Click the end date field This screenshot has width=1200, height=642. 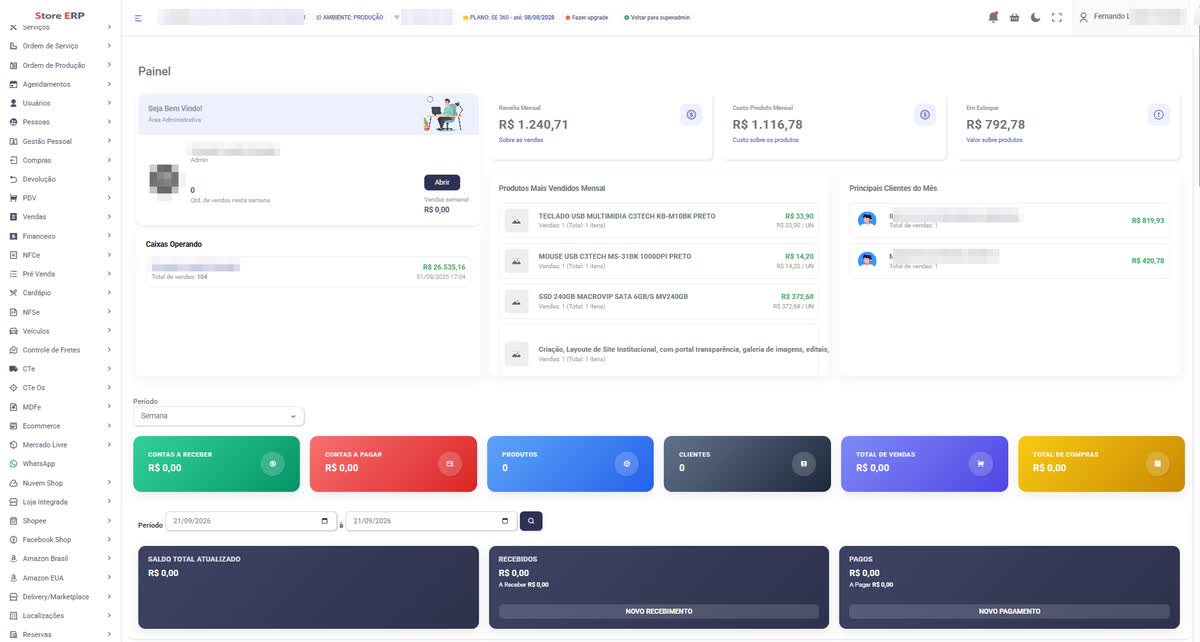(431, 521)
